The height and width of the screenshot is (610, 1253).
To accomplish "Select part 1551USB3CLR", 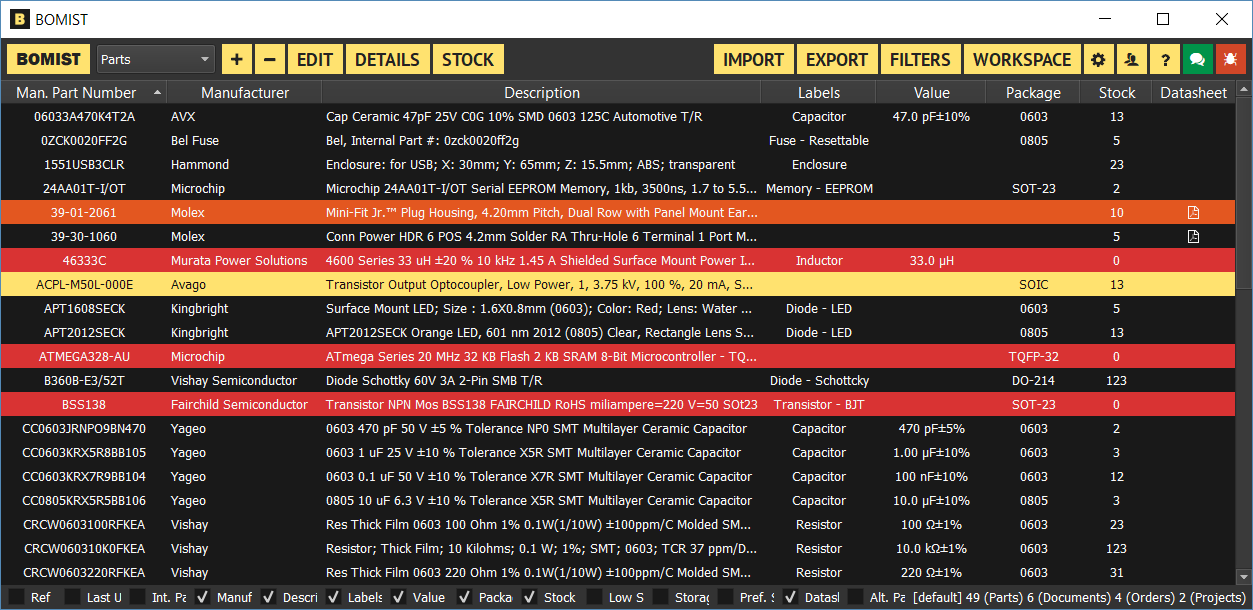I will tap(617, 165).
